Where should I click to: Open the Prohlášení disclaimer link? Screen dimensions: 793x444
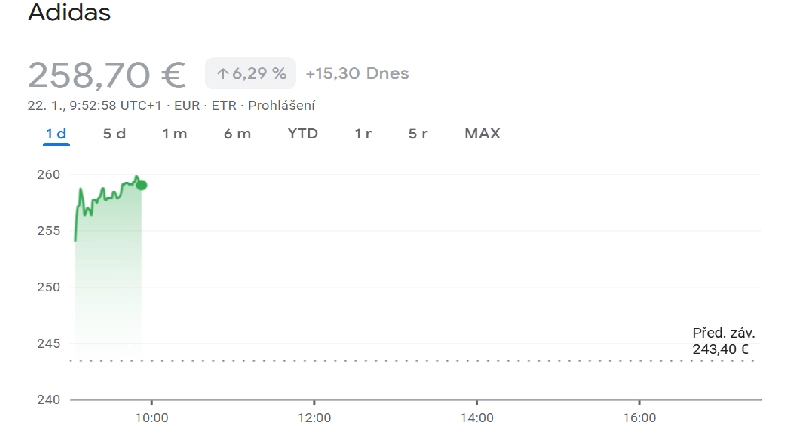coord(281,106)
